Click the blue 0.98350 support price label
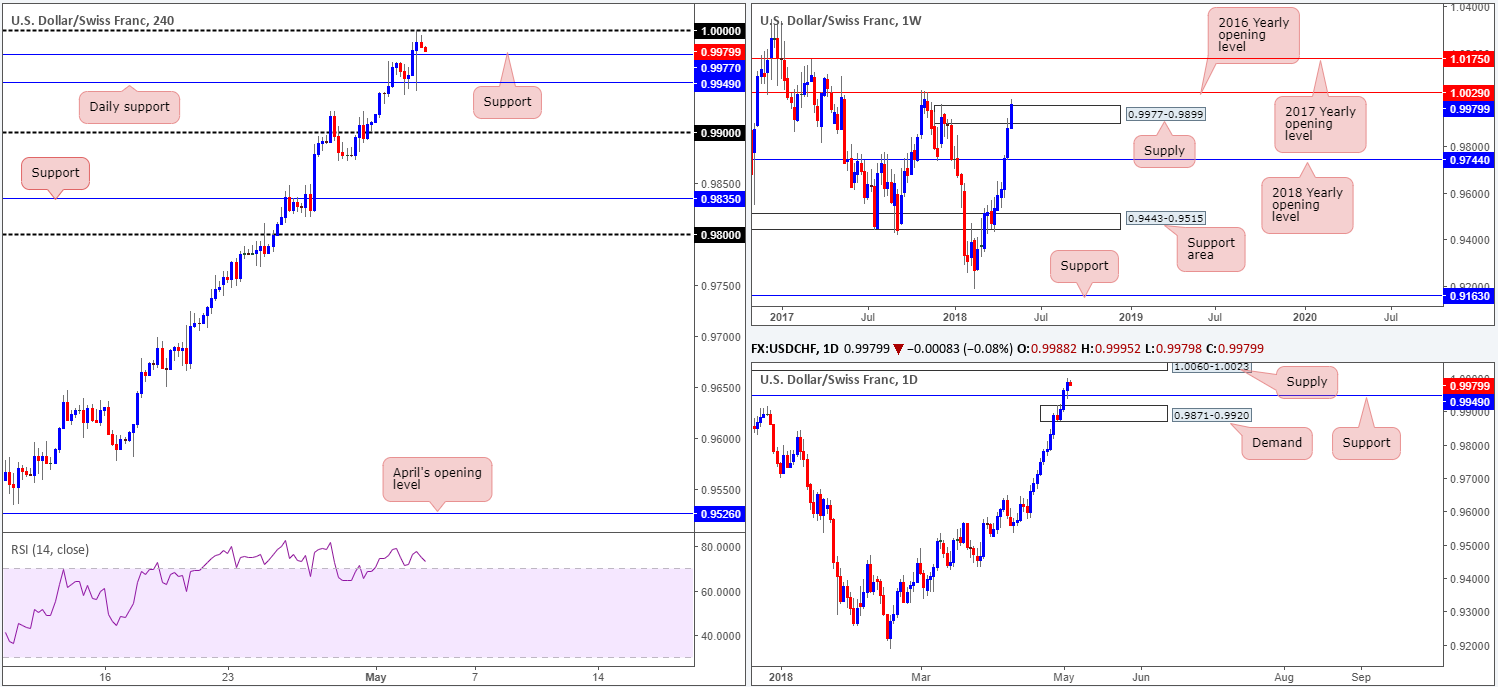The height and width of the screenshot is (687, 1498). pyautogui.click(x=719, y=199)
